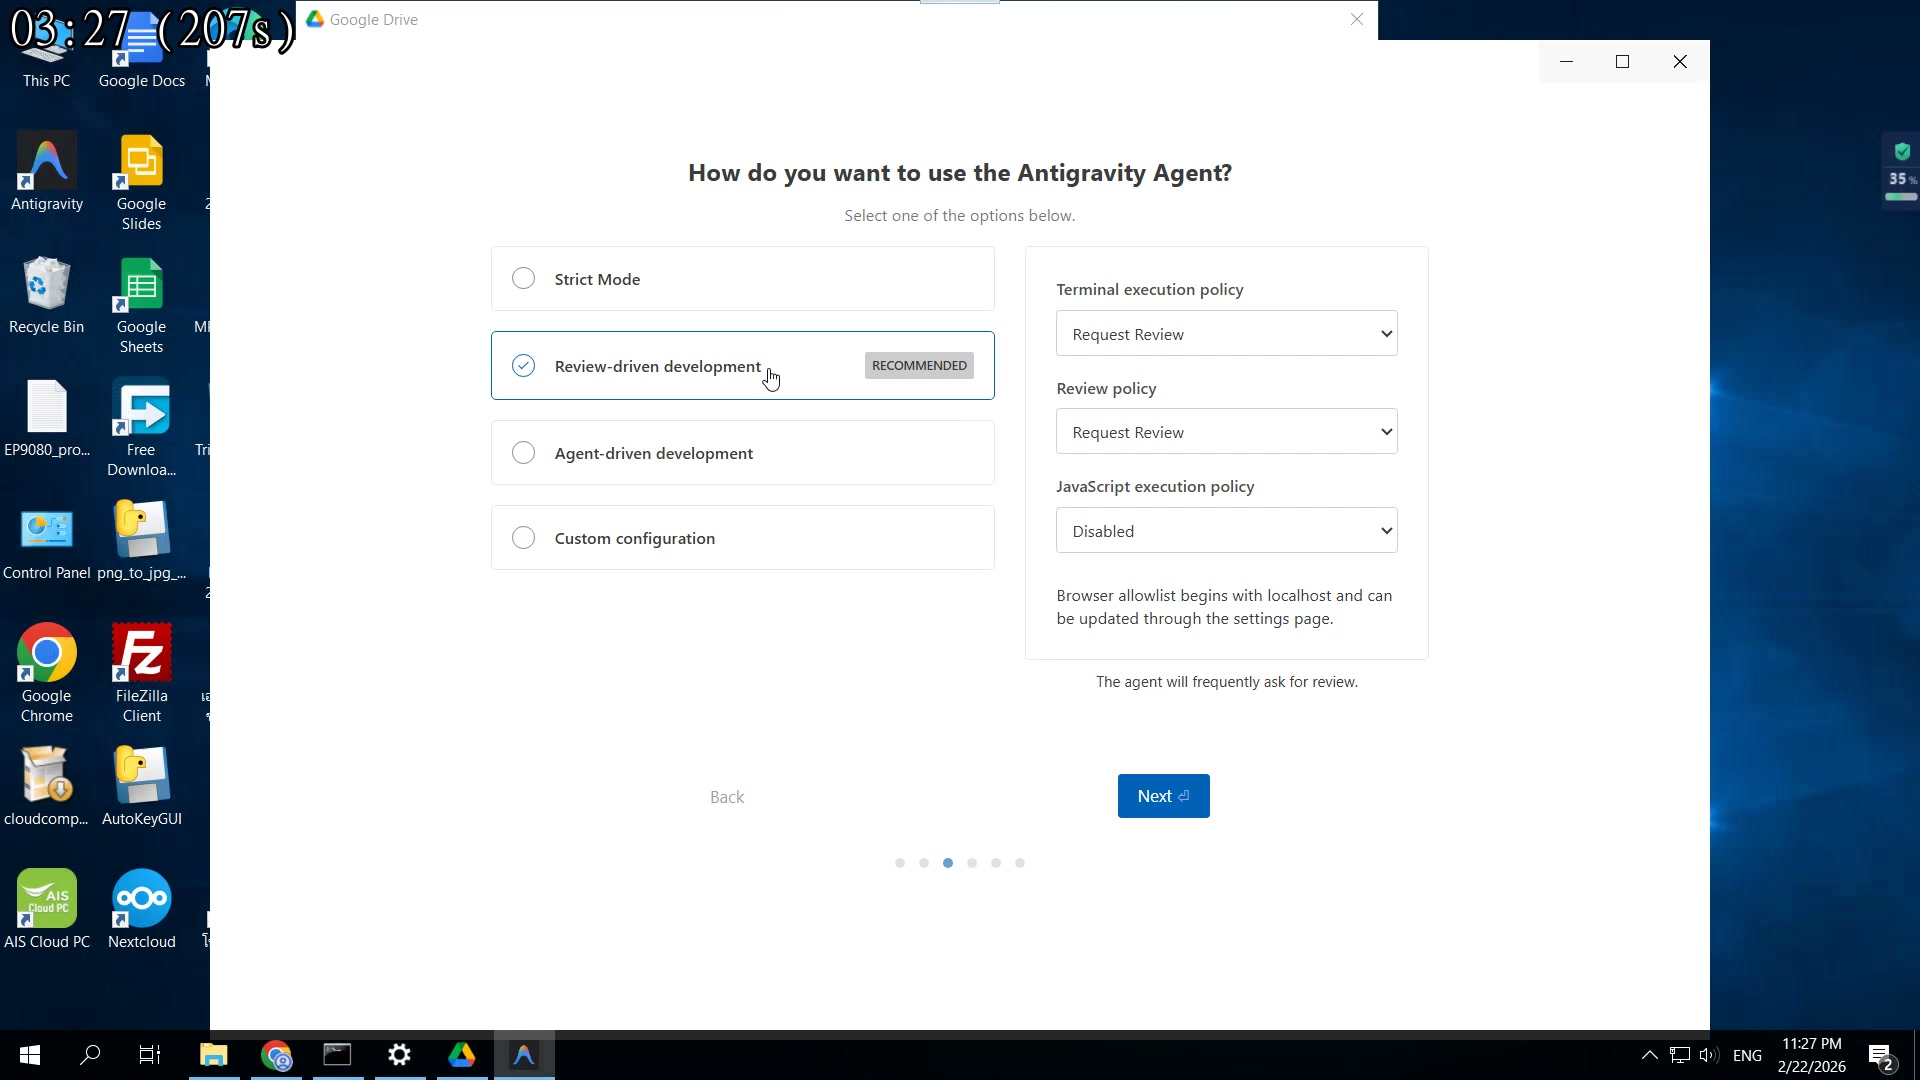
Task: Click the Next button
Action: (x=1162, y=795)
